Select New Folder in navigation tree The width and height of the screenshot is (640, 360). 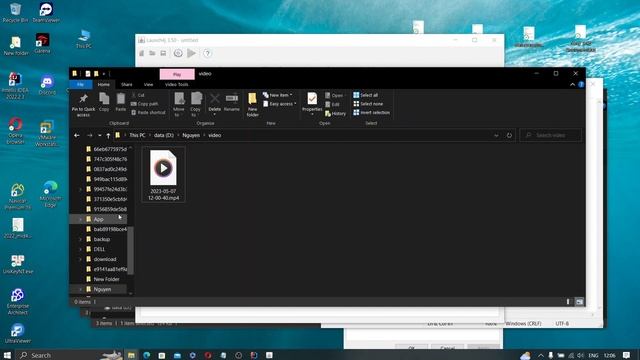(x=106, y=279)
